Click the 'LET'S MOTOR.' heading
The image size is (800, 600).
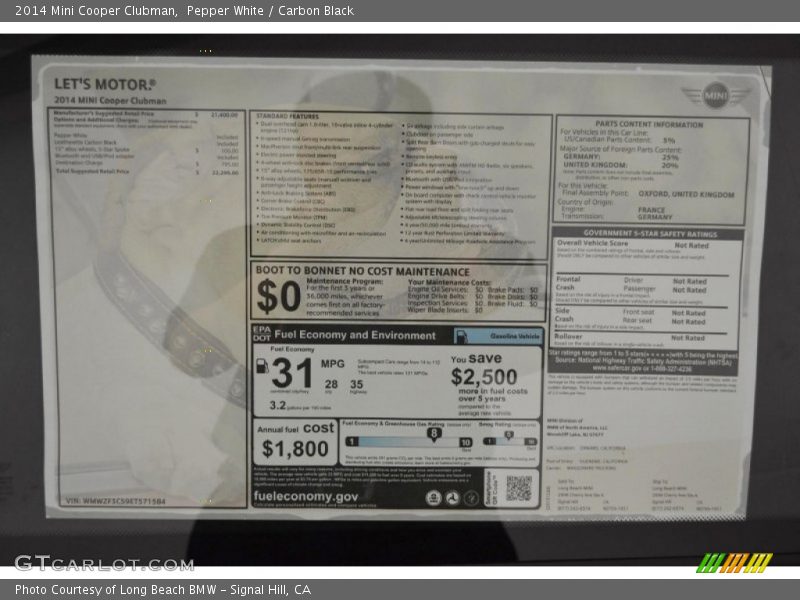pyautogui.click(x=105, y=84)
